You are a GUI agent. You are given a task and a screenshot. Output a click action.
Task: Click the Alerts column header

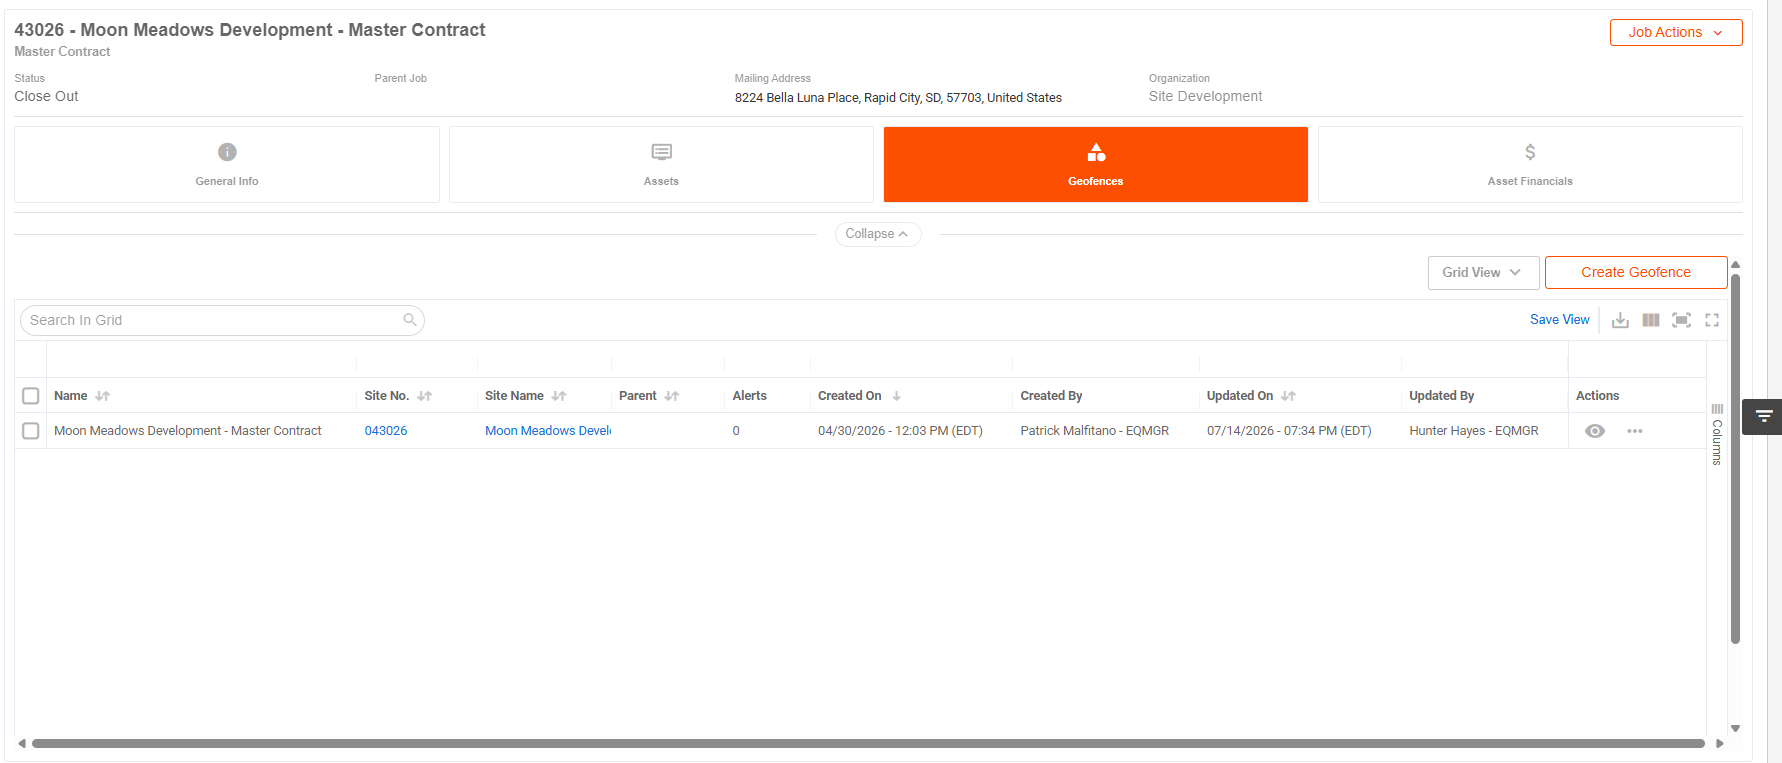click(749, 396)
